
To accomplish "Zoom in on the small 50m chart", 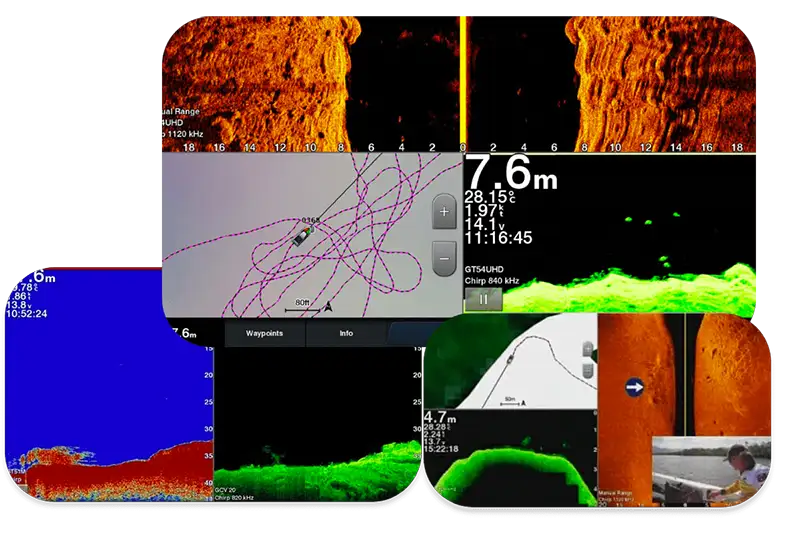I will [x=588, y=350].
